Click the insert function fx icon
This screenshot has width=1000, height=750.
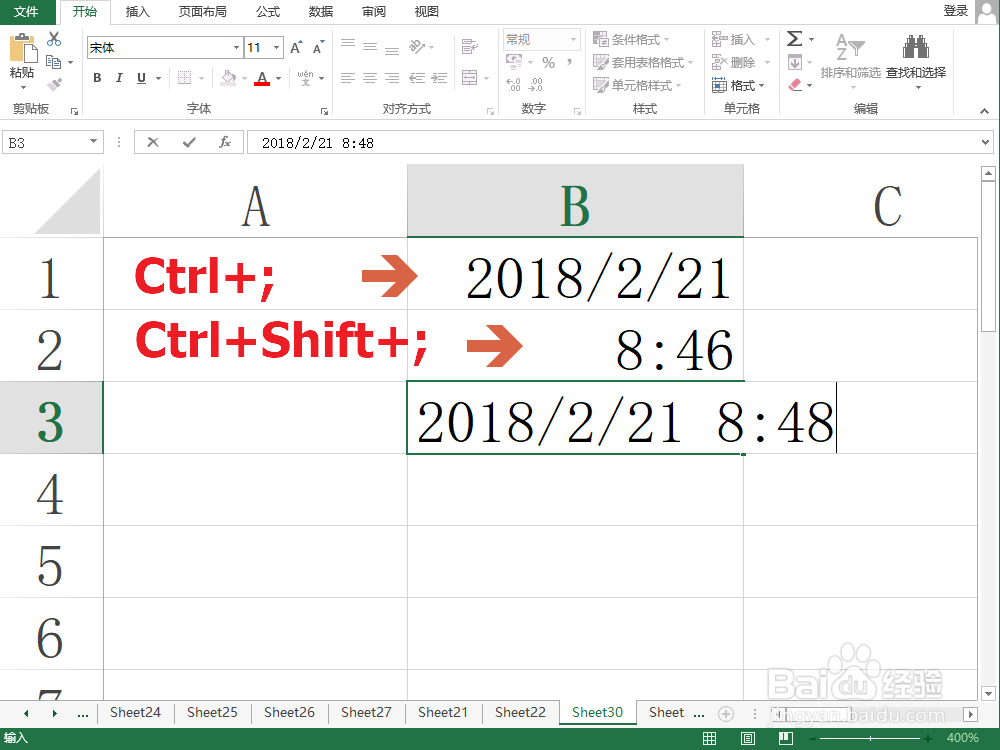tap(224, 142)
